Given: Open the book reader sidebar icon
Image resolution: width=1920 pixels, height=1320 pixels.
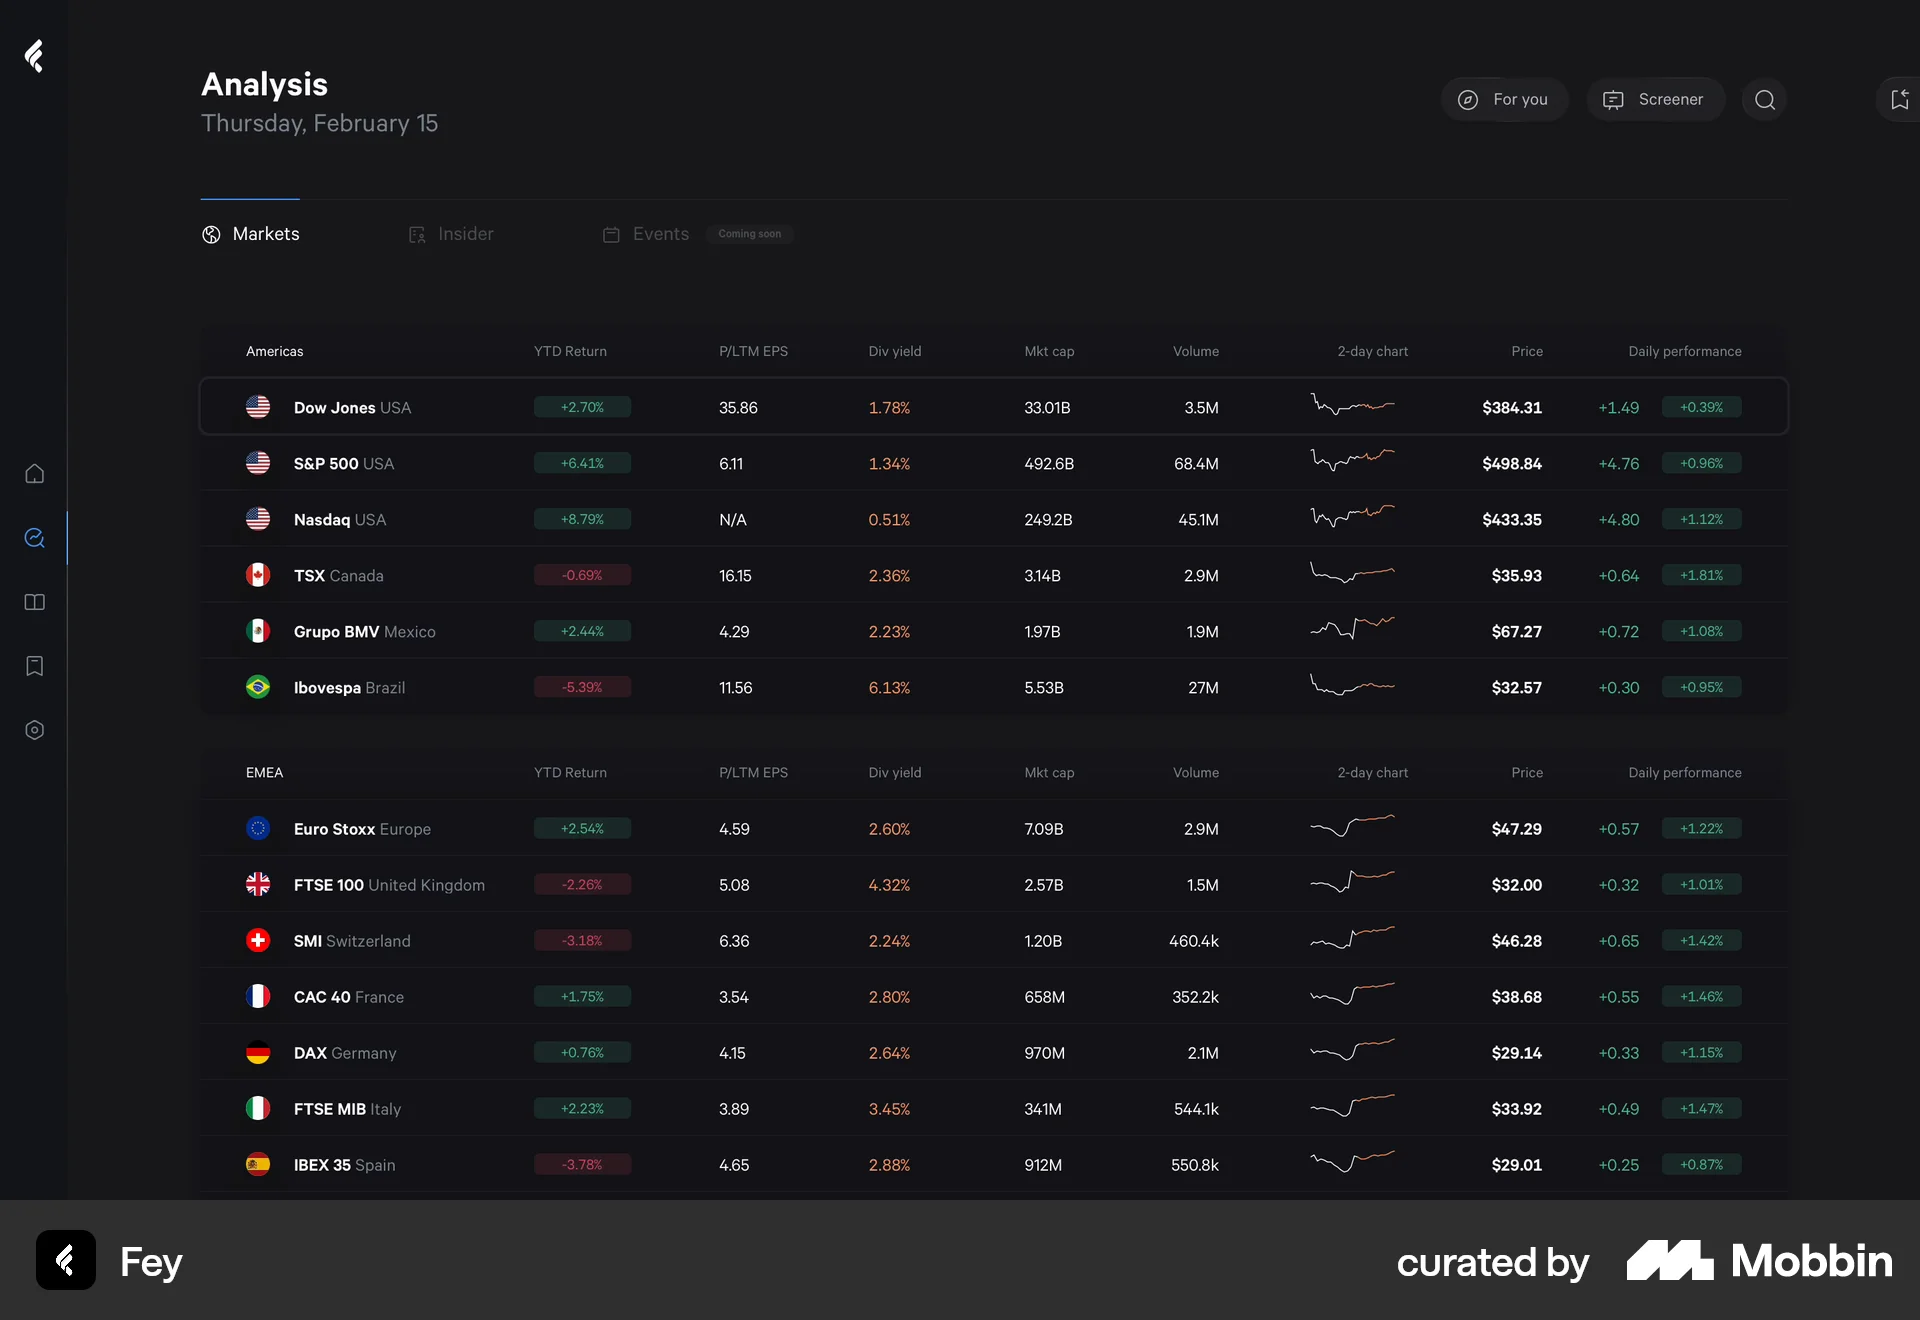Looking at the screenshot, I should pyautogui.click(x=34, y=602).
